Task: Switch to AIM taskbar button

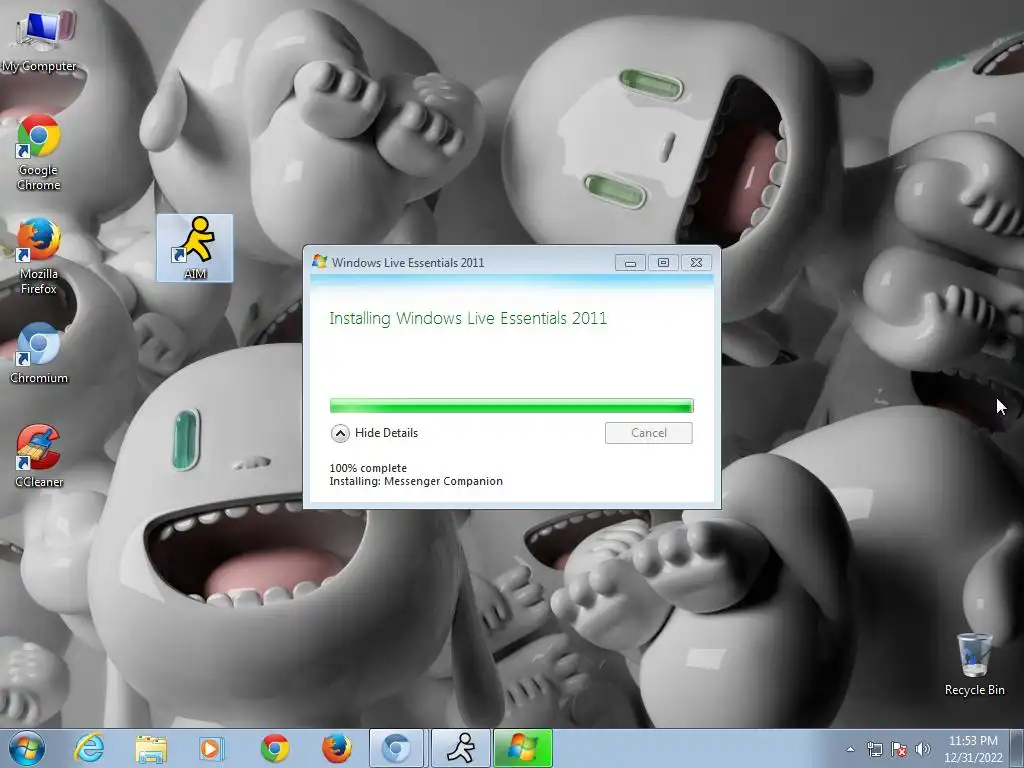Action: click(460, 748)
